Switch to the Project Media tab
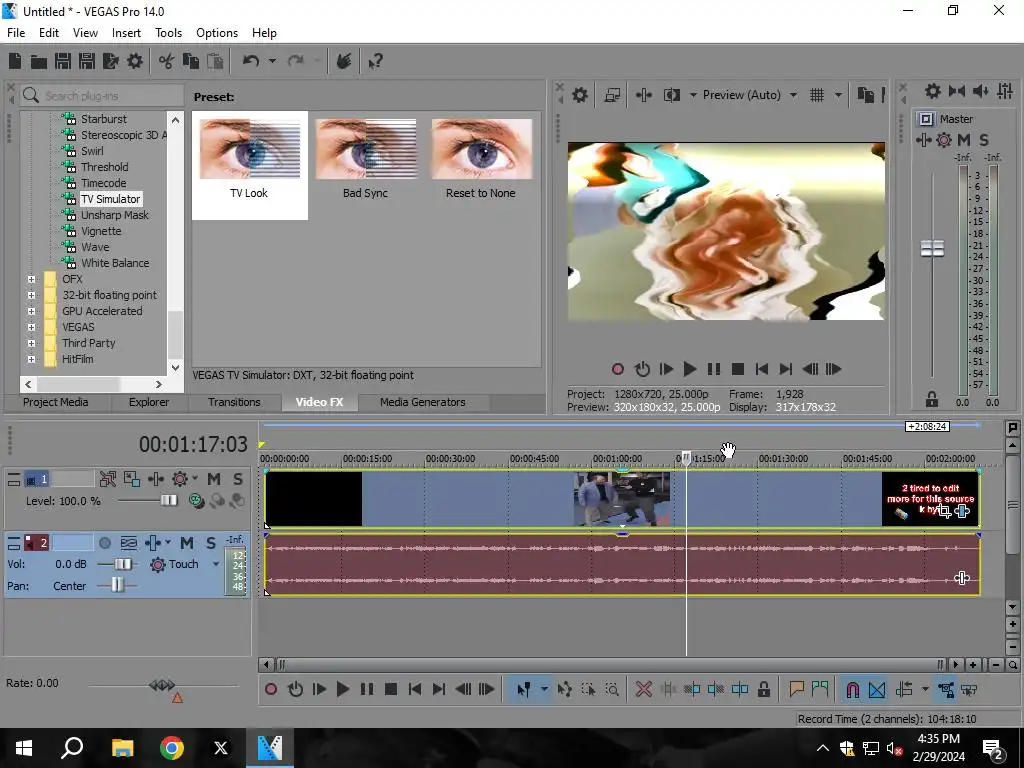The image size is (1024, 768). [x=56, y=402]
